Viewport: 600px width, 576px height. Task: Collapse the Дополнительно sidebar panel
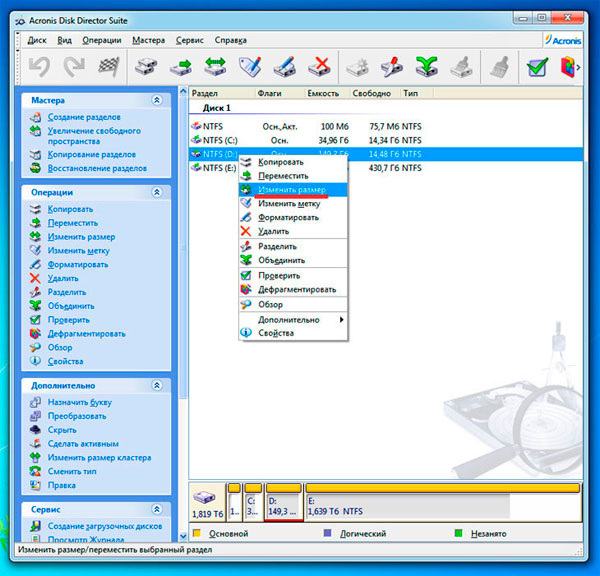coord(156,384)
